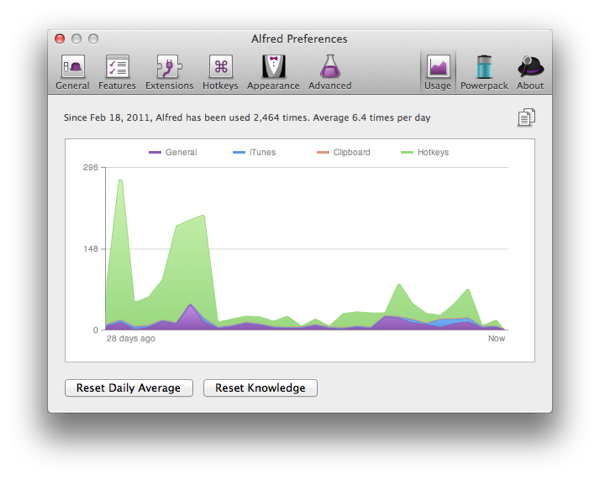Screen dimensions: 600x479
Task: Click the Hotkeys legend entry
Action: [425, 152]
